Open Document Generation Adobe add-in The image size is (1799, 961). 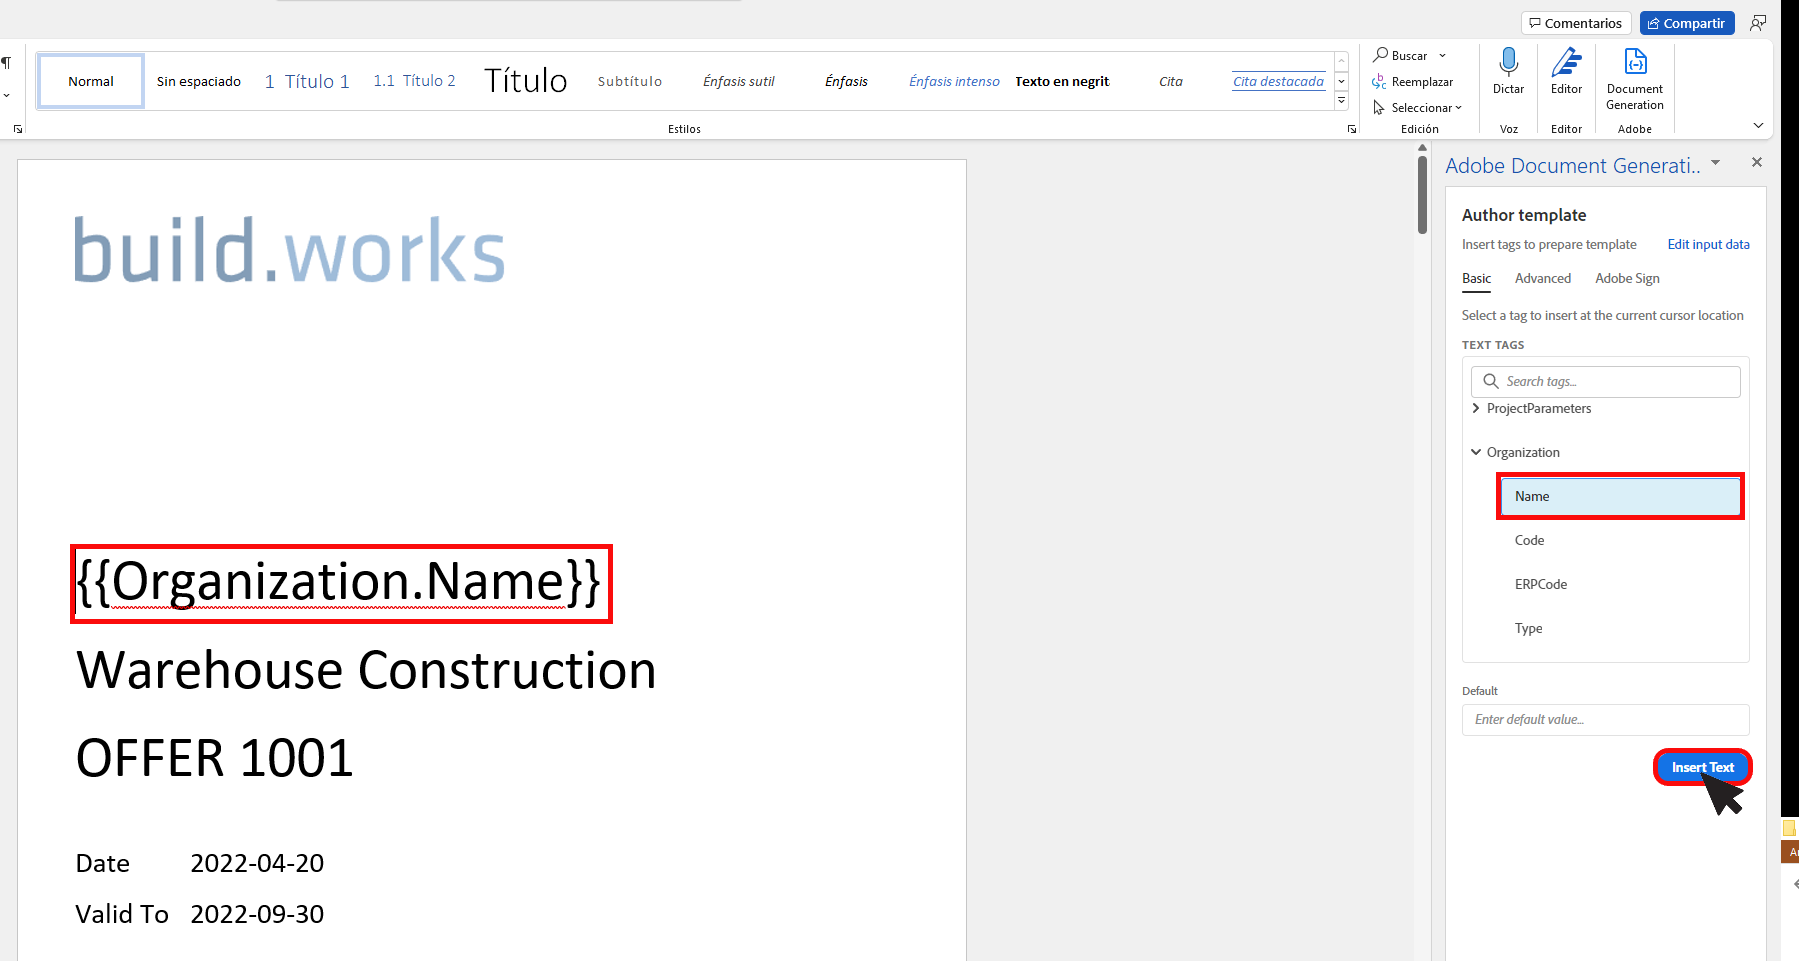point(1635,78)
